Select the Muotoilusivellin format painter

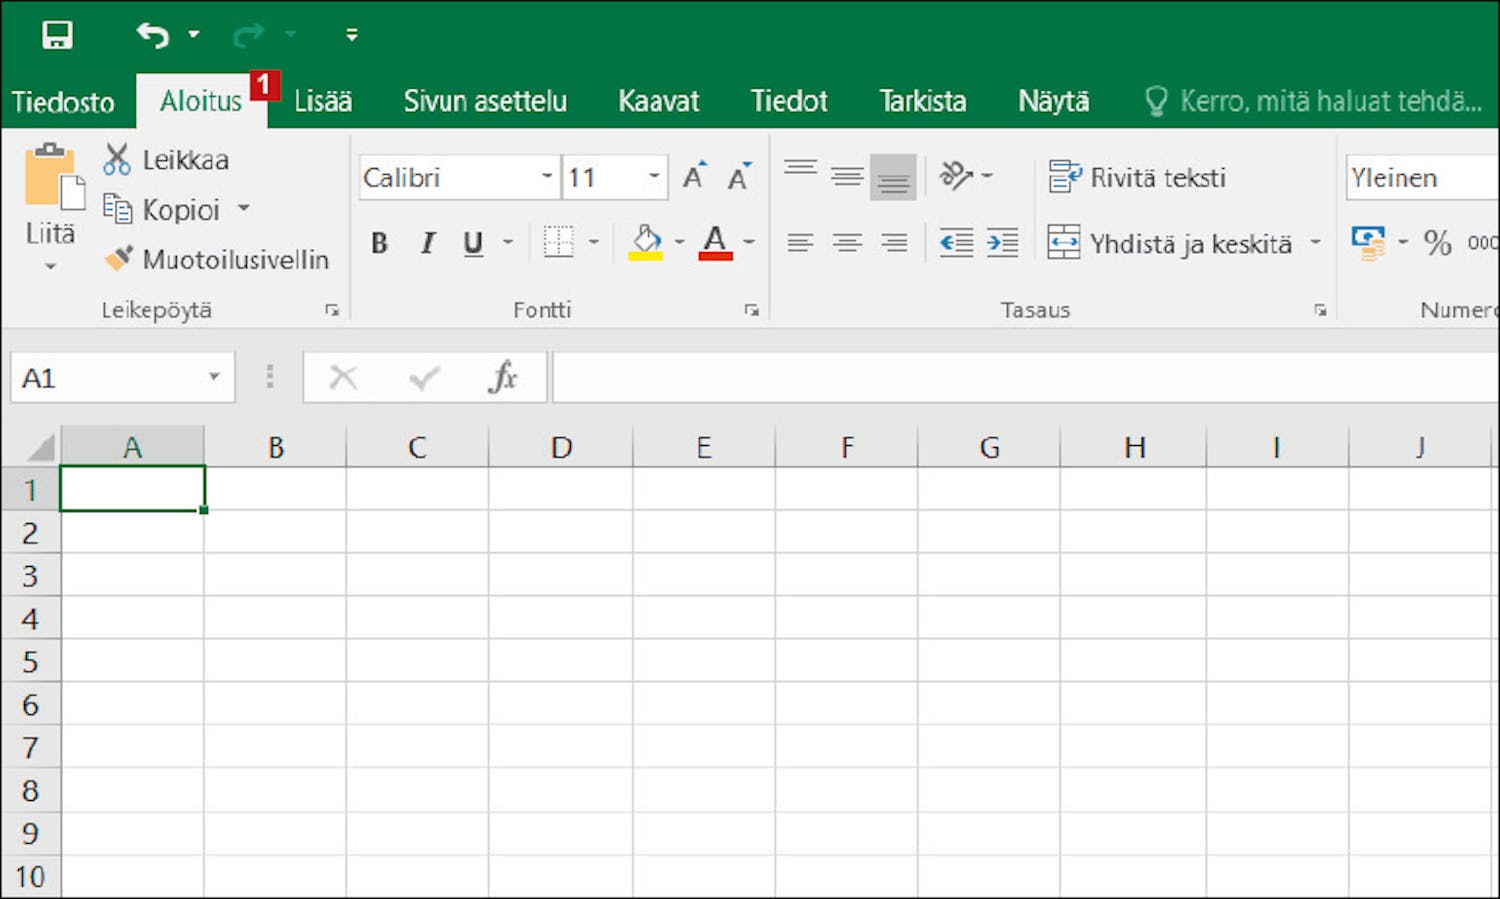click(217, 259)
